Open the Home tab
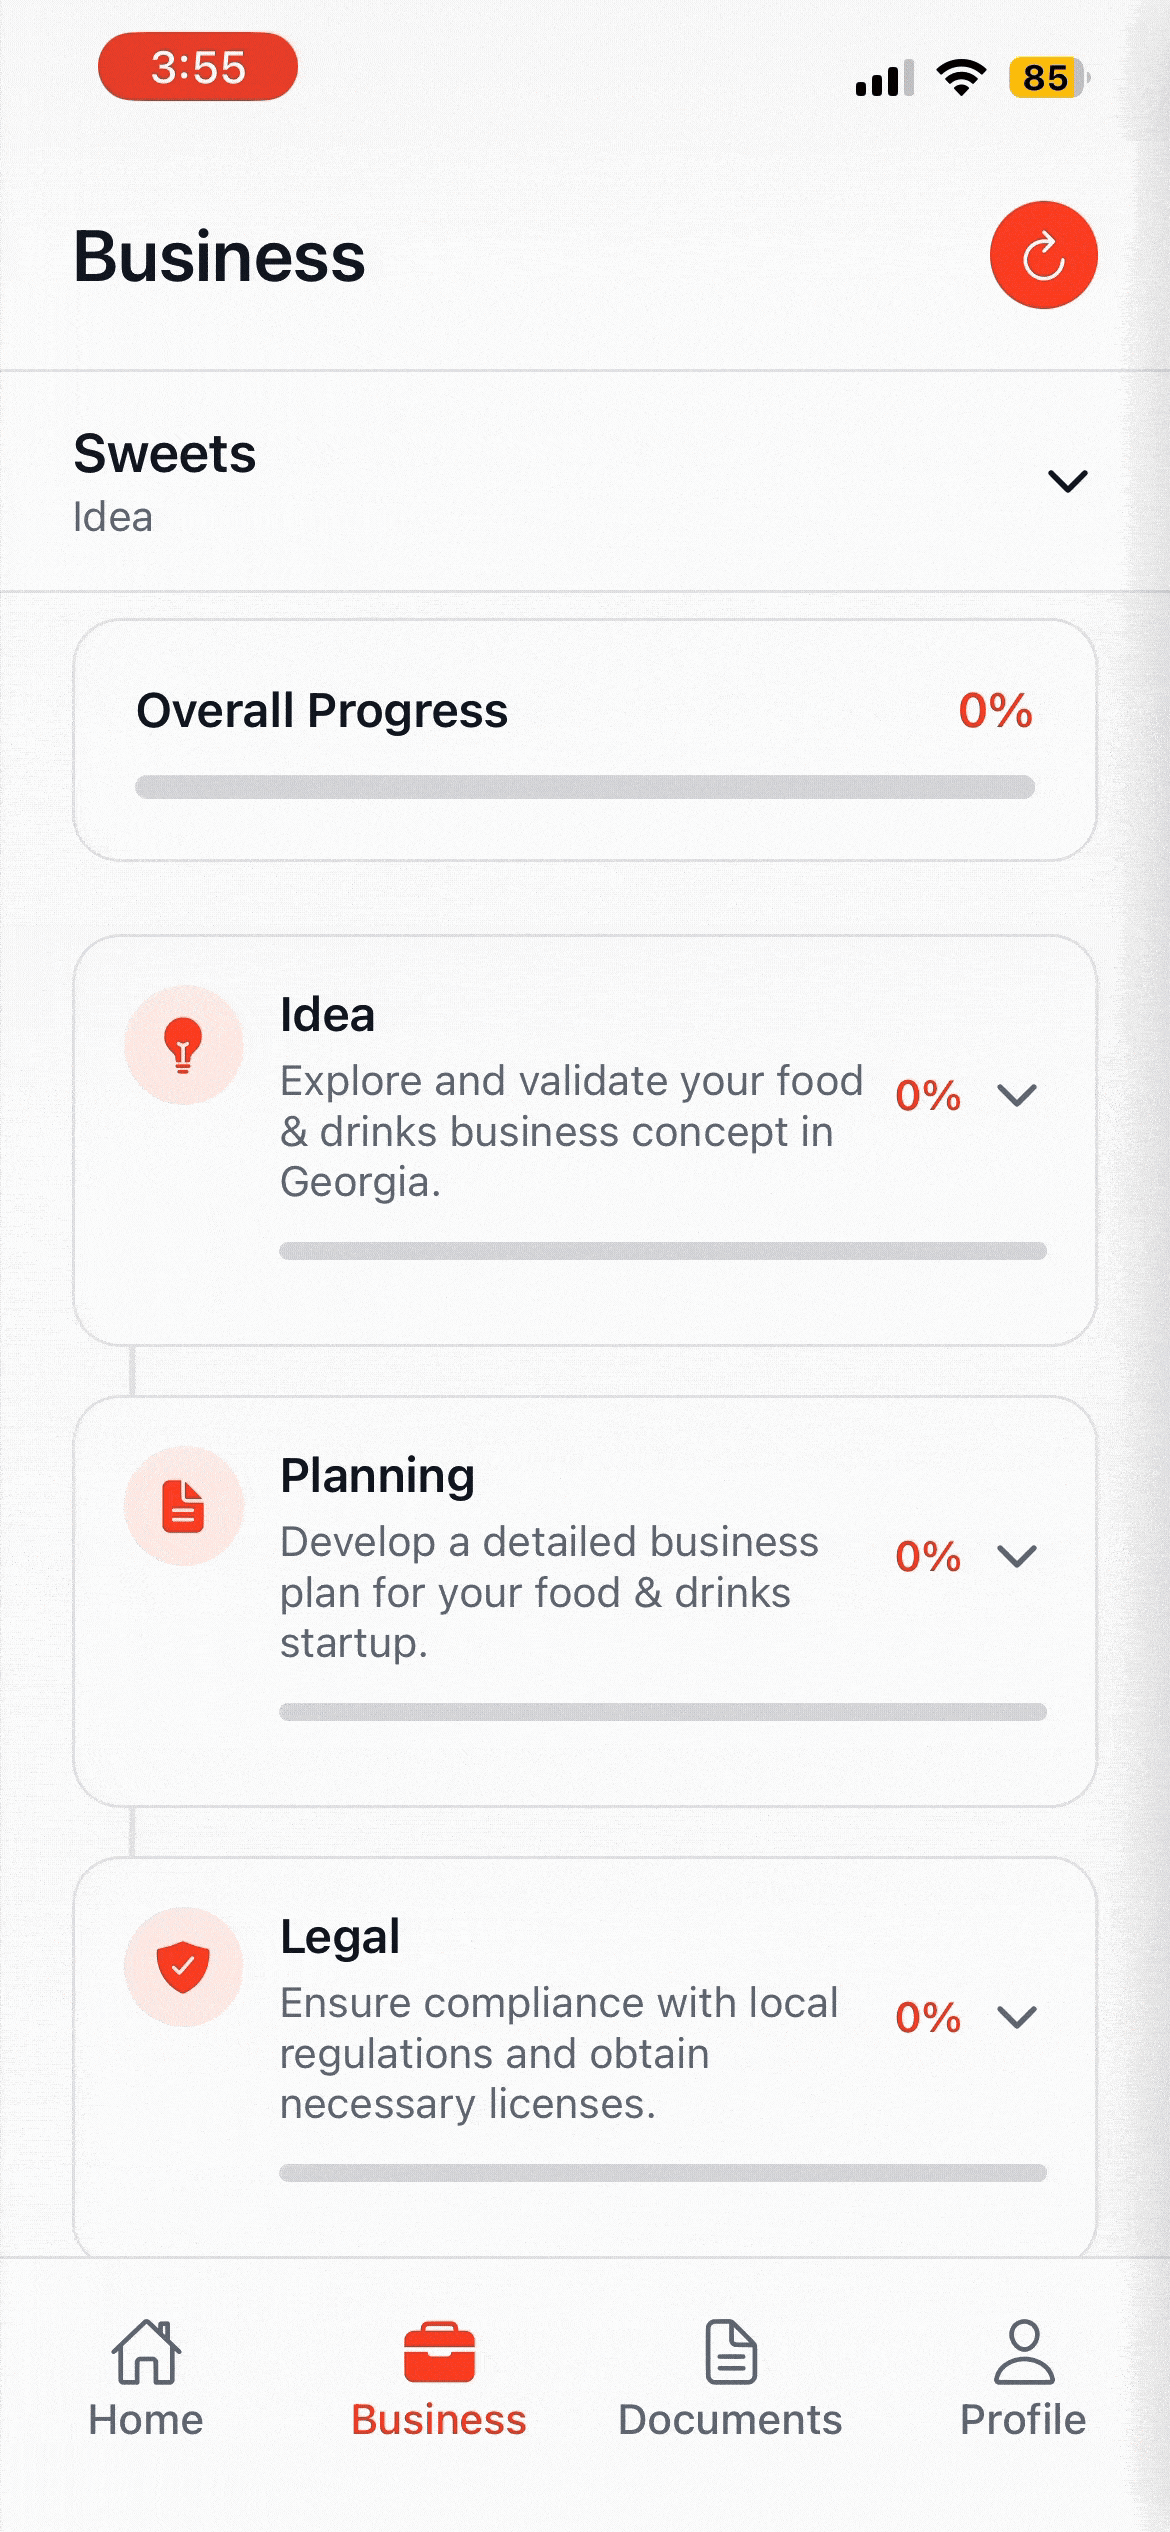This screenshot has height=2532, width=1170. [146, 2380]
